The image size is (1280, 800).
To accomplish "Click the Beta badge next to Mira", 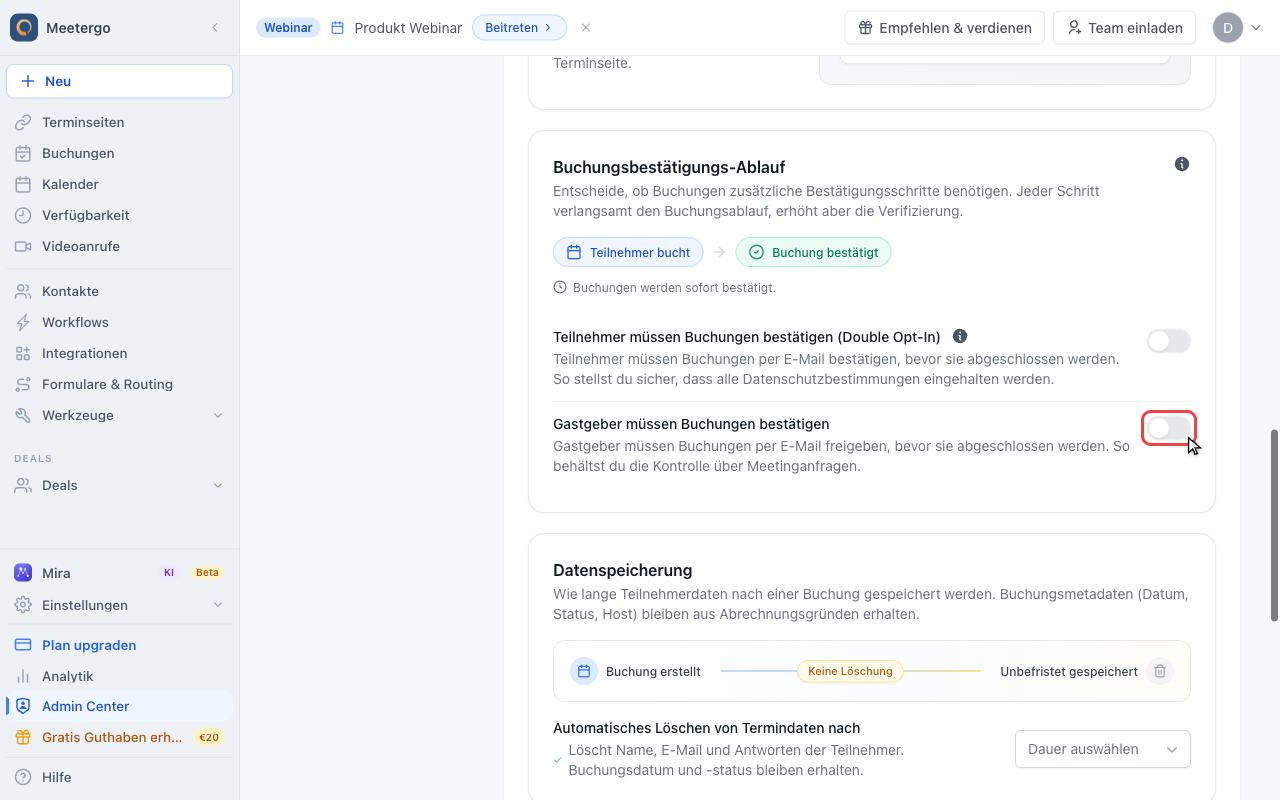I will pyautogui.click(x=207, y=573).
